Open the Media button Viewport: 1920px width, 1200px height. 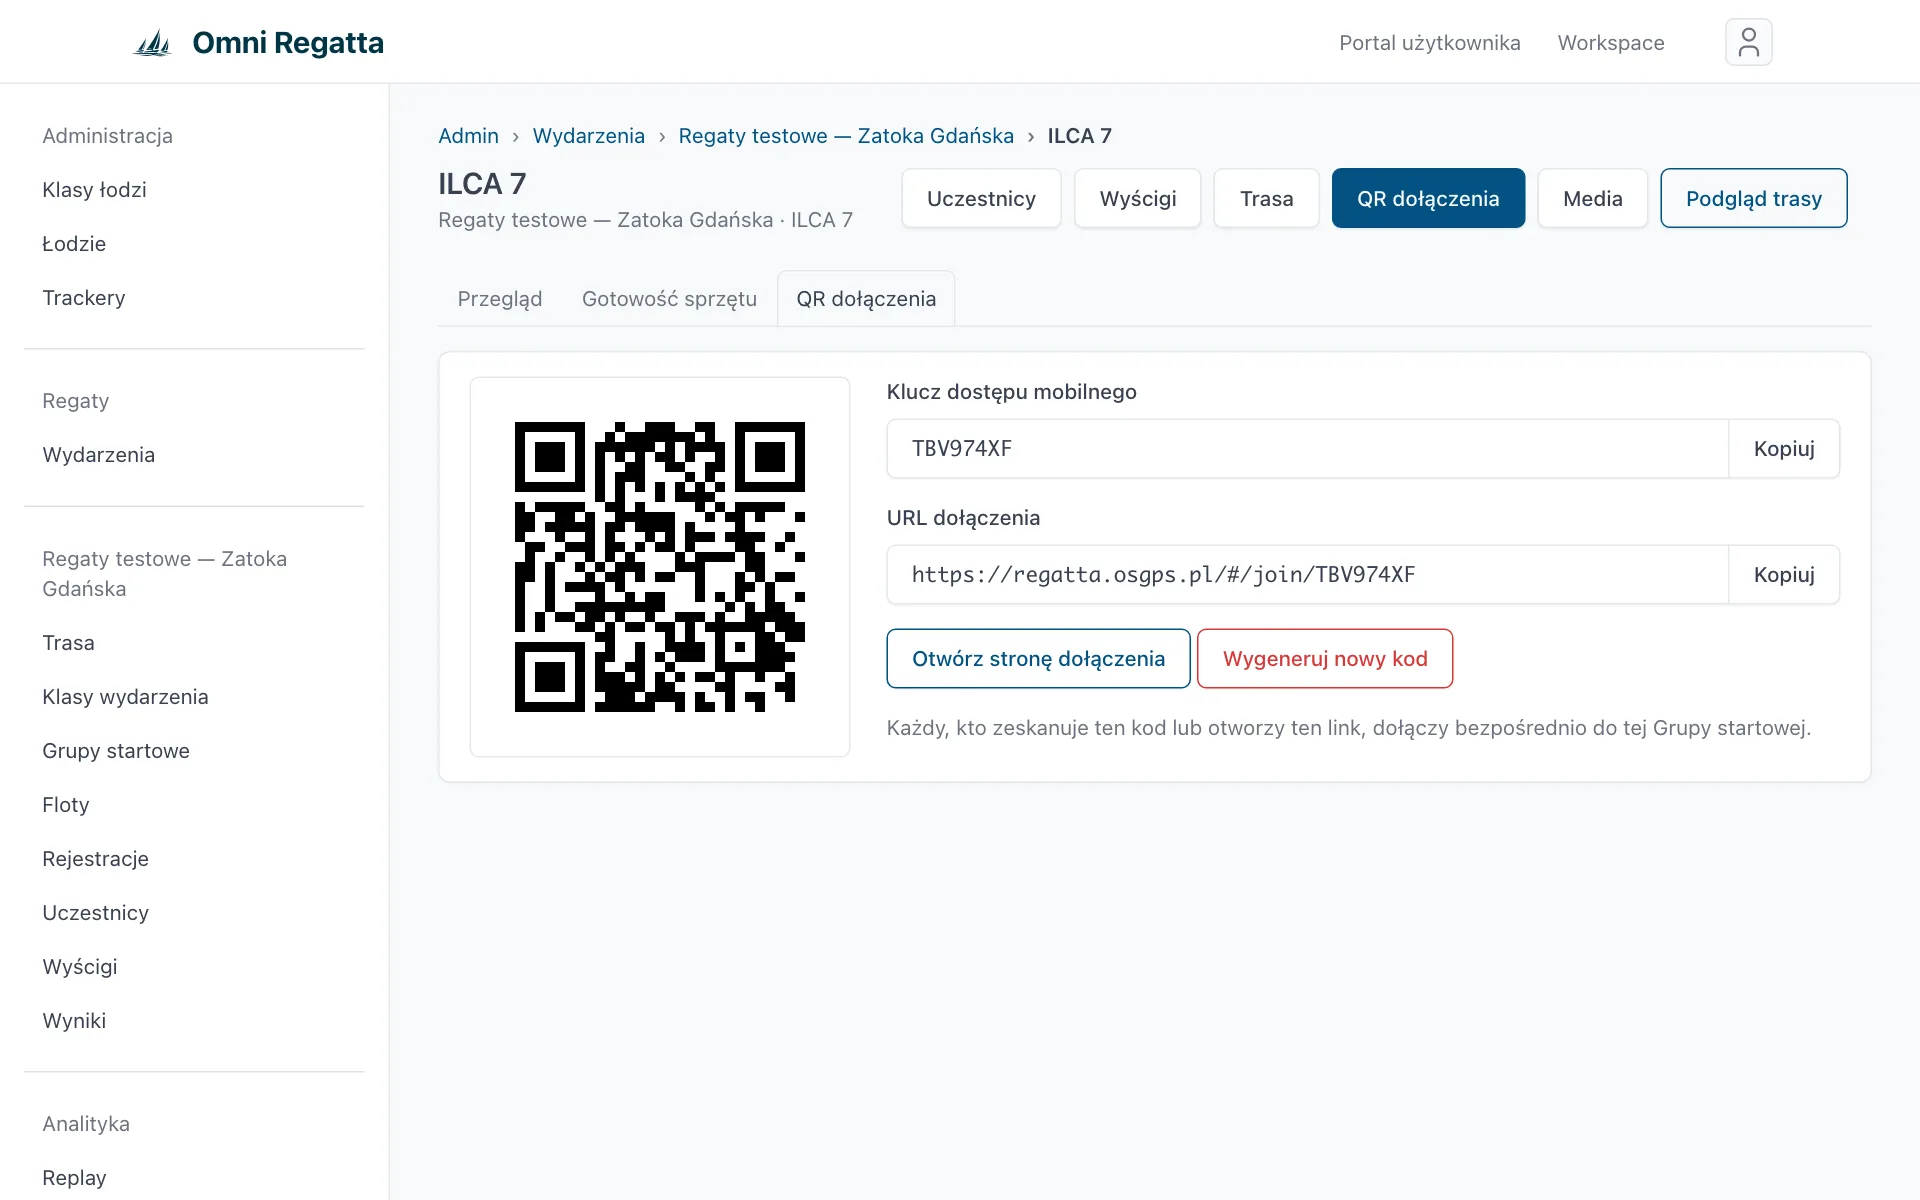[1592, 198]
